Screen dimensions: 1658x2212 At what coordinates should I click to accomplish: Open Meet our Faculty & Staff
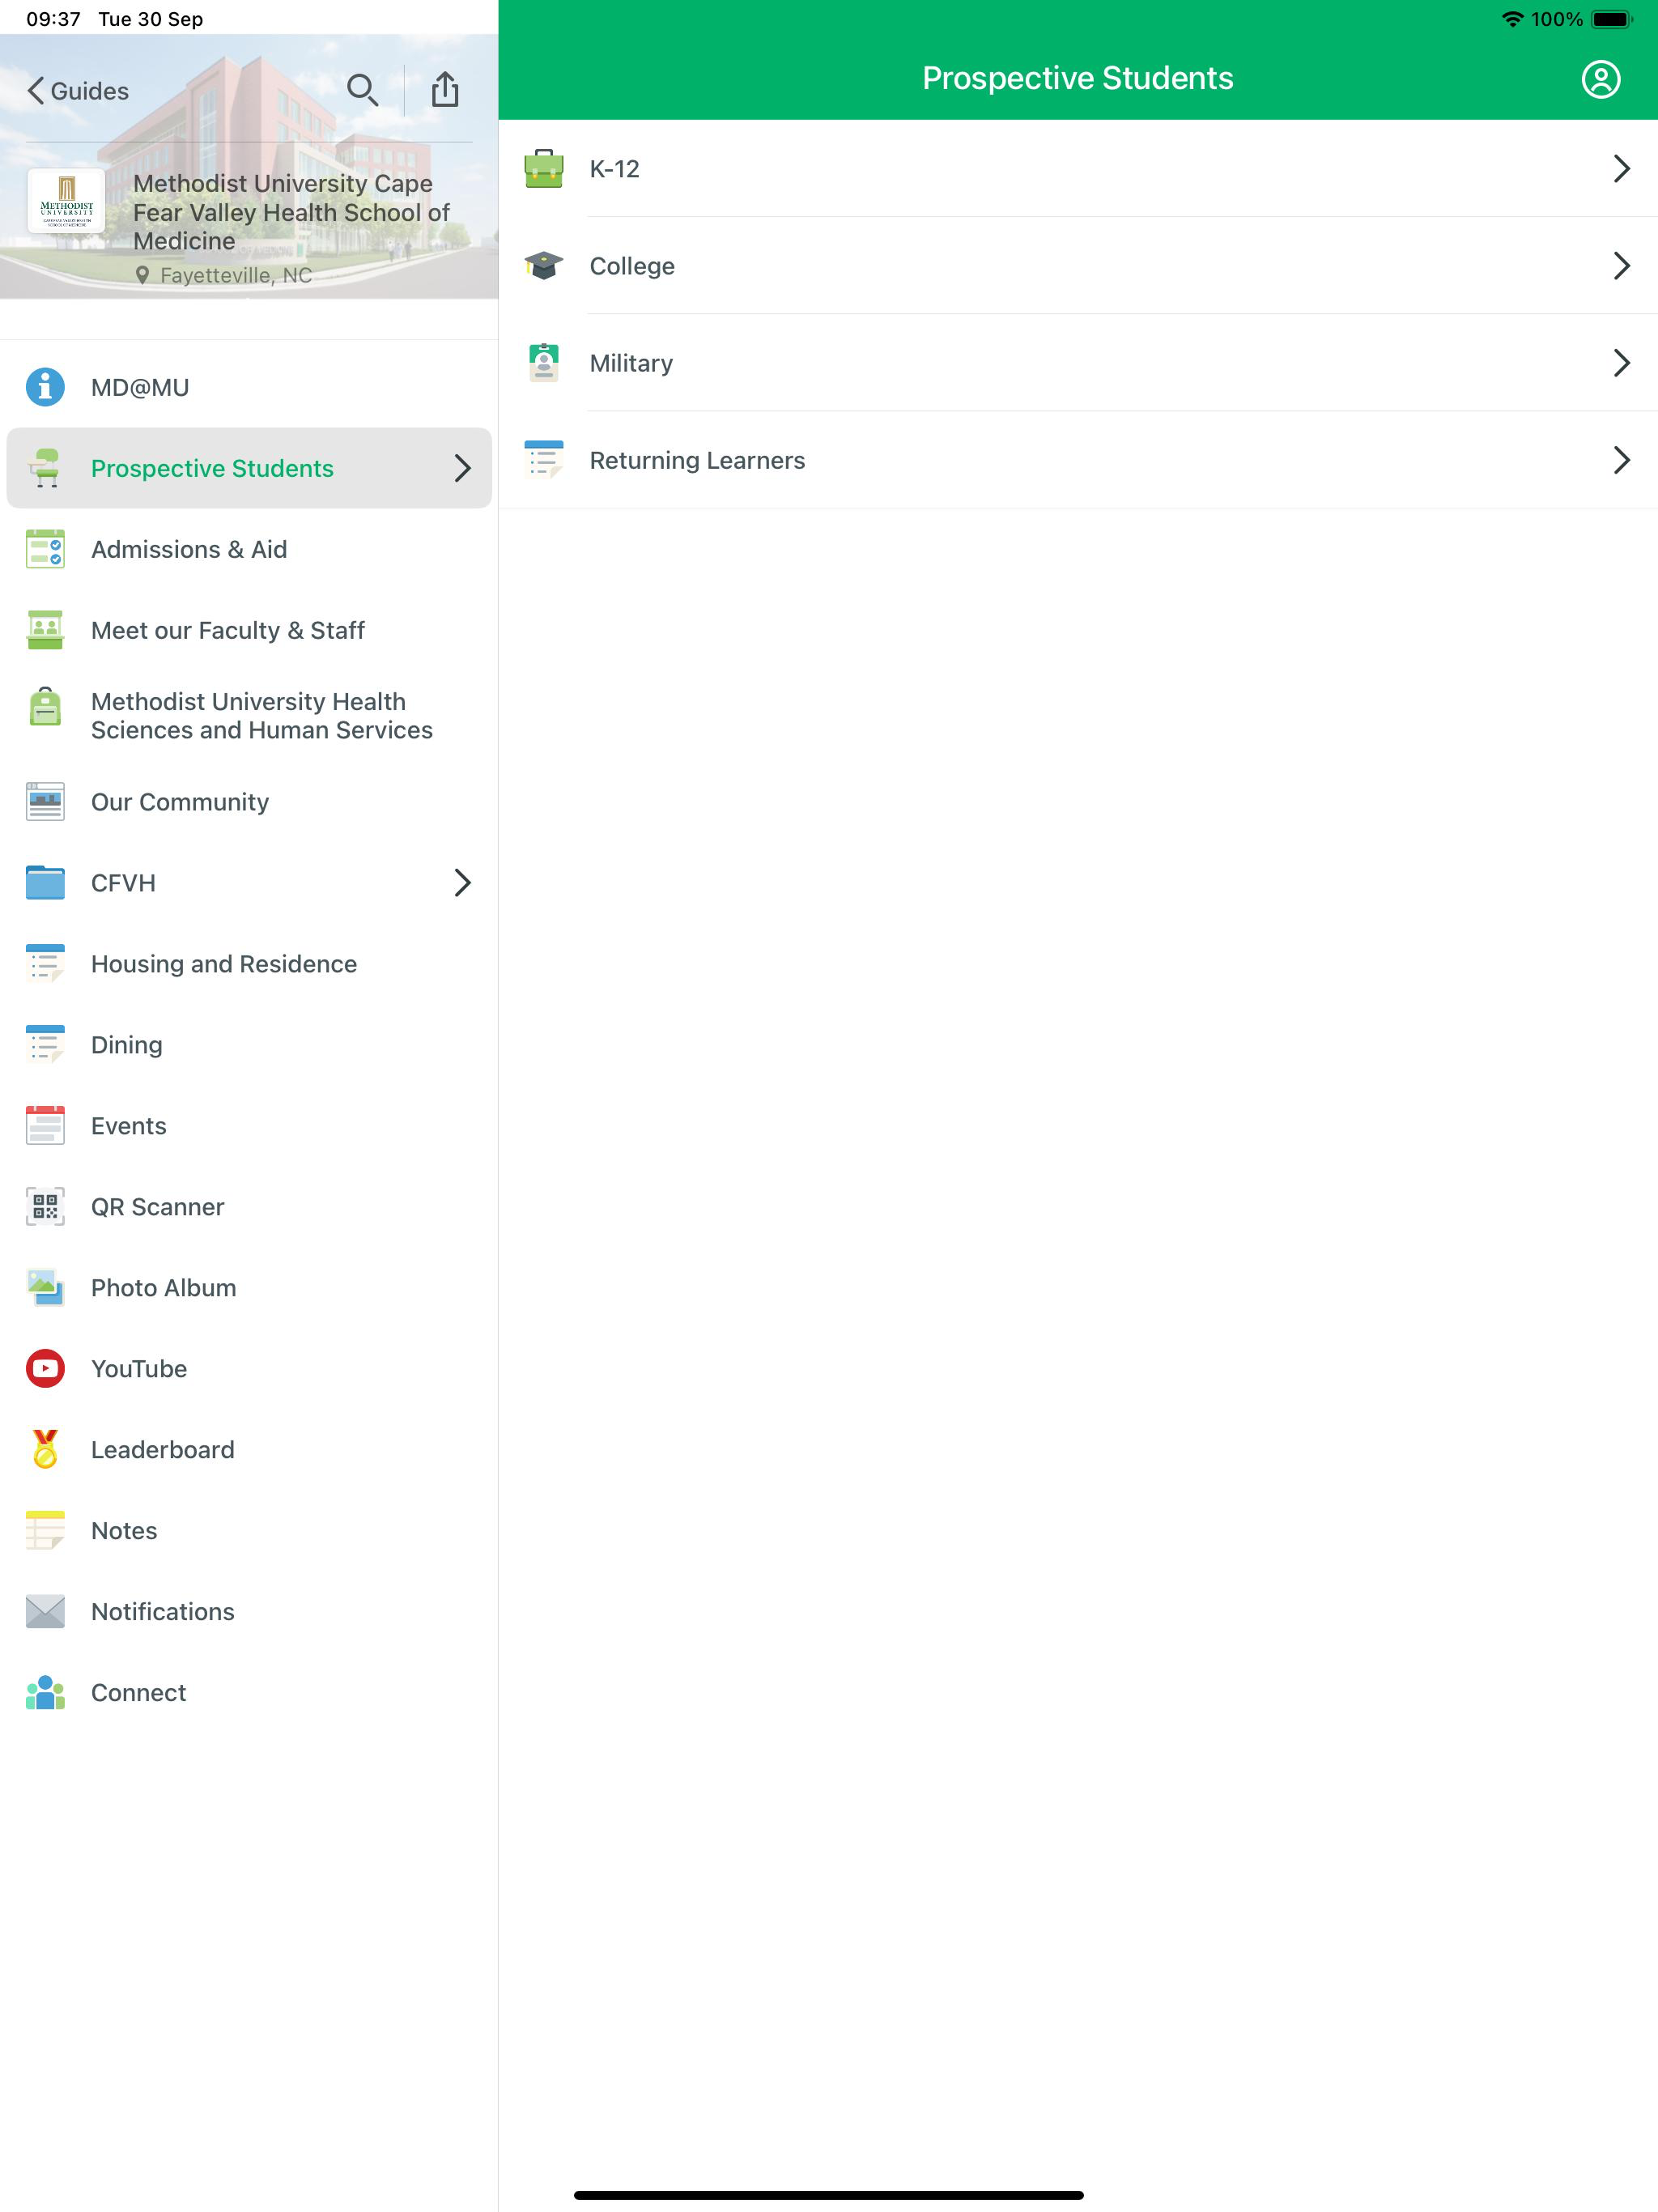click(249, 630)
